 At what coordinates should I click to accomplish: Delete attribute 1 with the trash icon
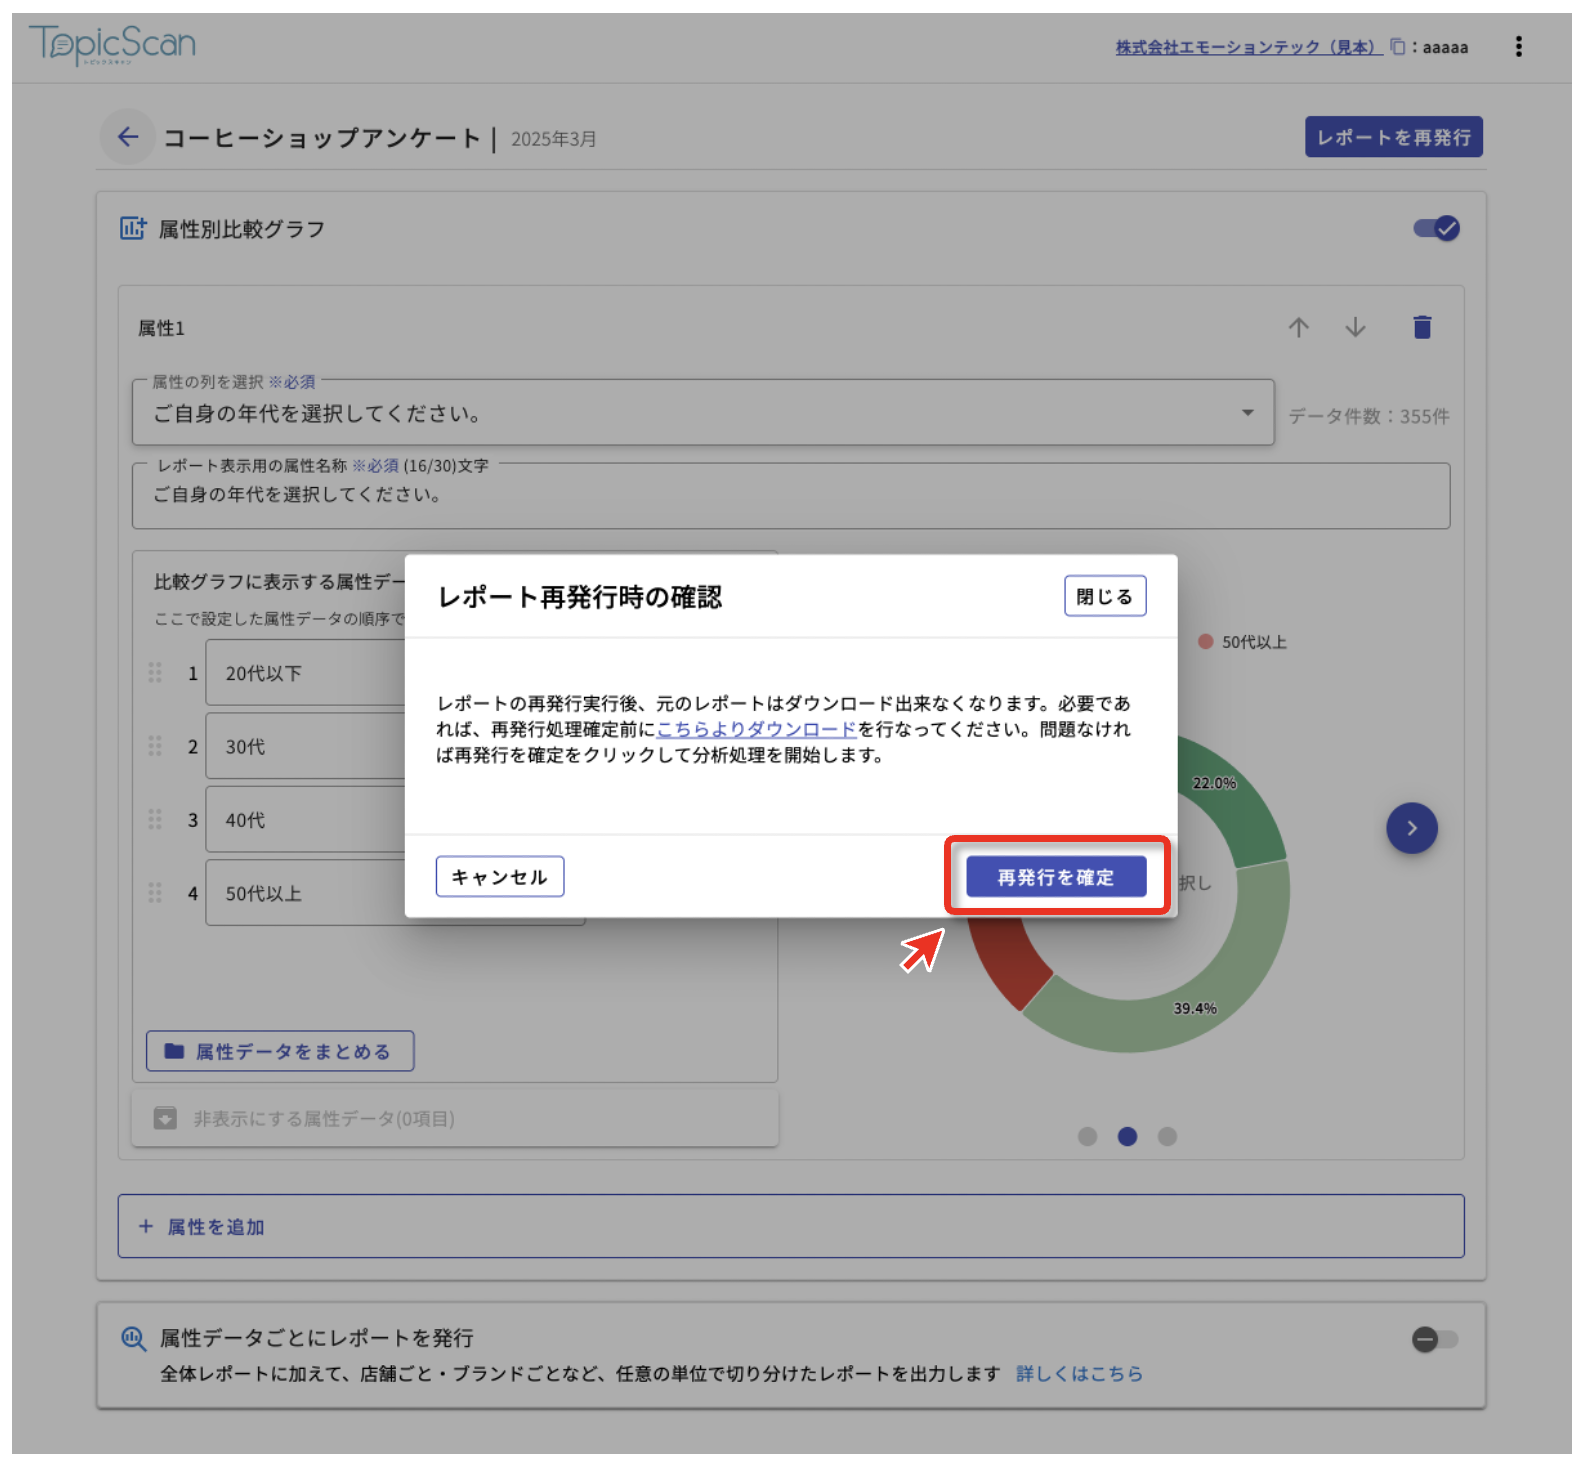1421,328
